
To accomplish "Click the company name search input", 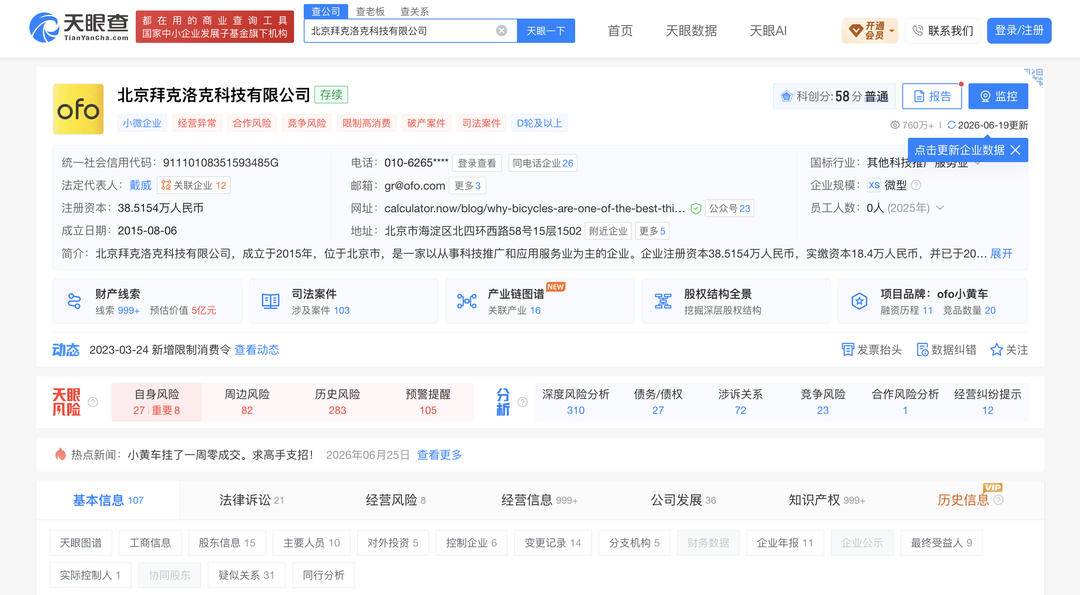I will (x=401, y=31).
